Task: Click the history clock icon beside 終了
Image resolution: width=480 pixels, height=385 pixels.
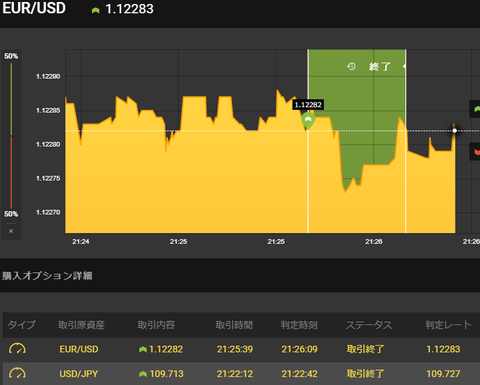Action: point(351,67)
